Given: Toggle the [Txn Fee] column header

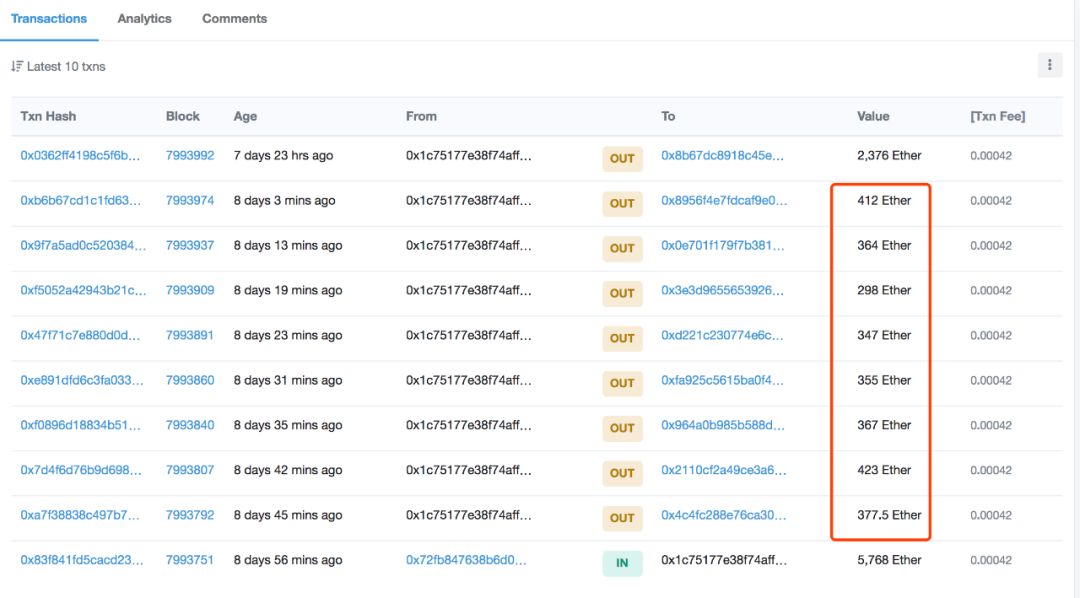Looking at the screenshot, I should coord(997,116).
